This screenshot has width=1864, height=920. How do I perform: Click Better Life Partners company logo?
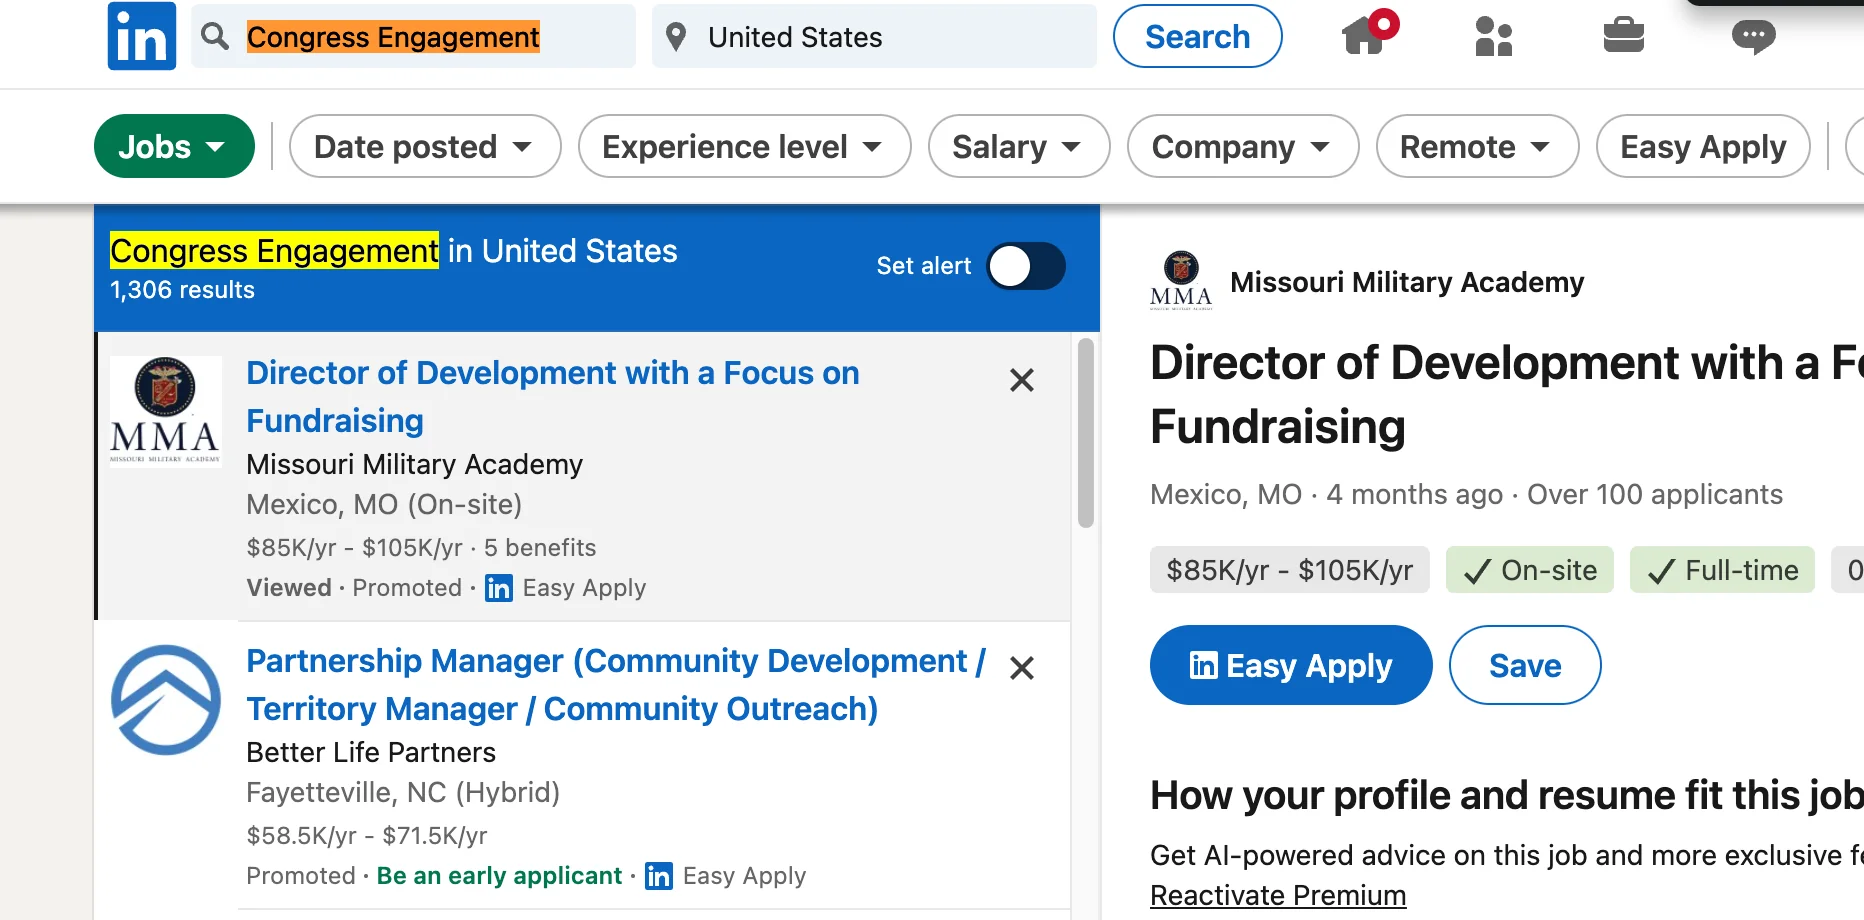[165, 699]
